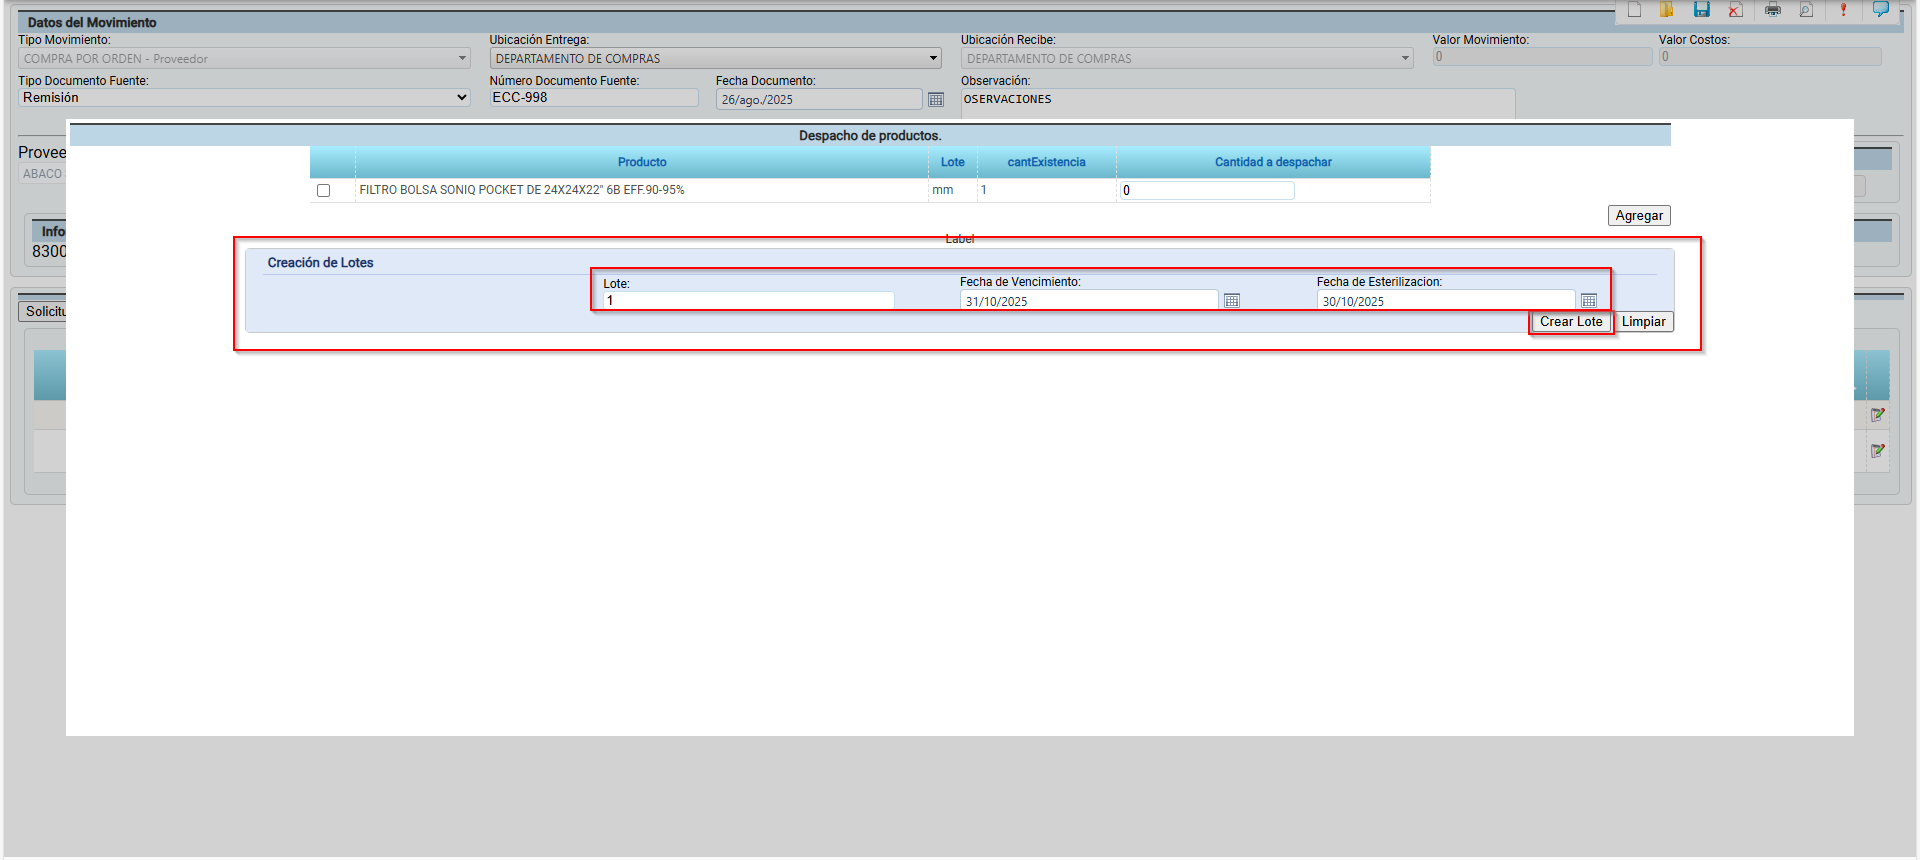The height and width of the screenshot is (860, 1920).
Task: Click the Lote text input field
Action: [747, 301]
